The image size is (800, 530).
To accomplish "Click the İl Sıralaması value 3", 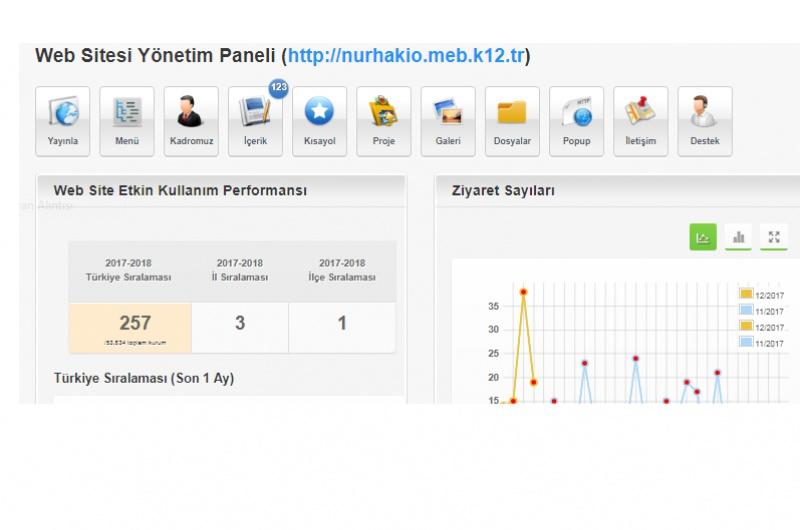I will click(240, 323).
